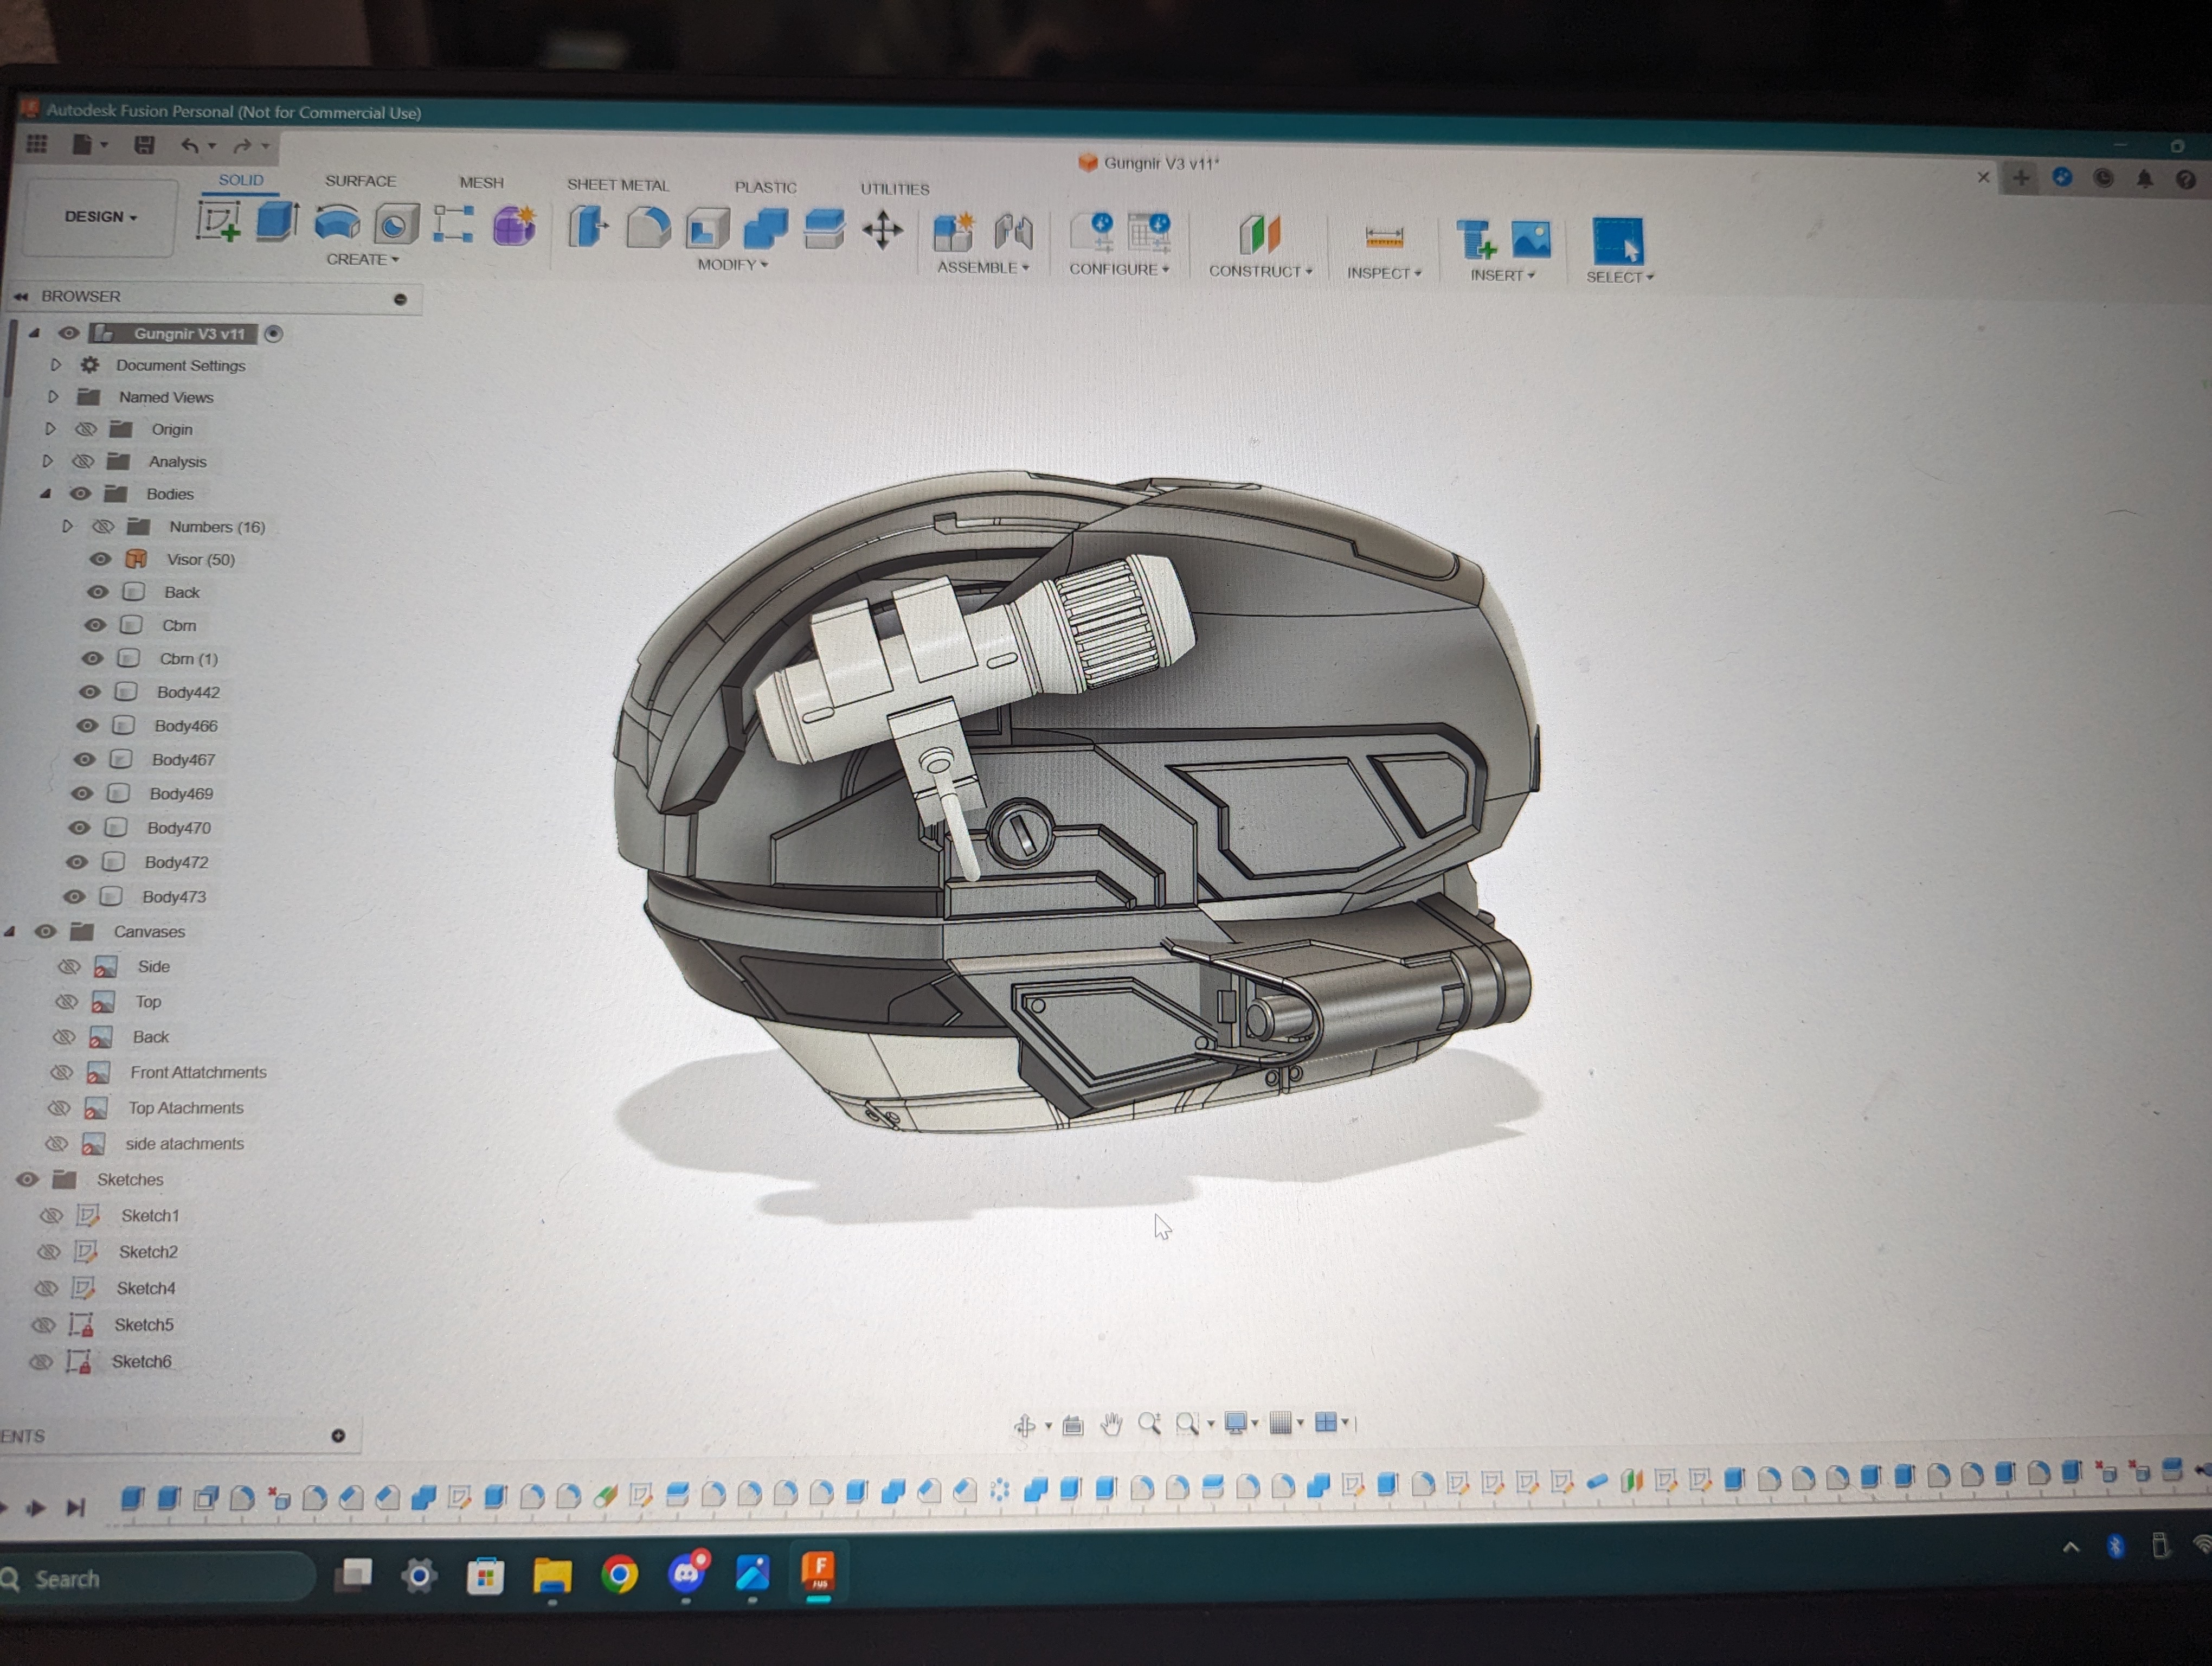The width and height of the screenshot is (2212, 1666).
Task: Toggle visibility of Body442
Action: (90, 692)
